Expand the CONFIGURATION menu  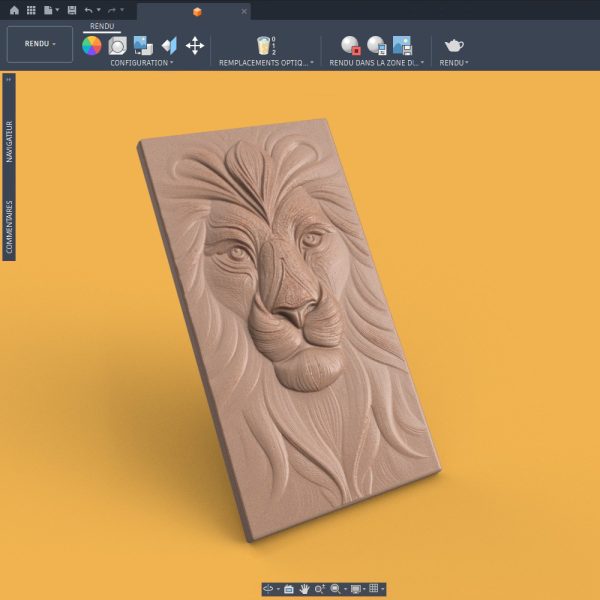(x=142, y=63)
